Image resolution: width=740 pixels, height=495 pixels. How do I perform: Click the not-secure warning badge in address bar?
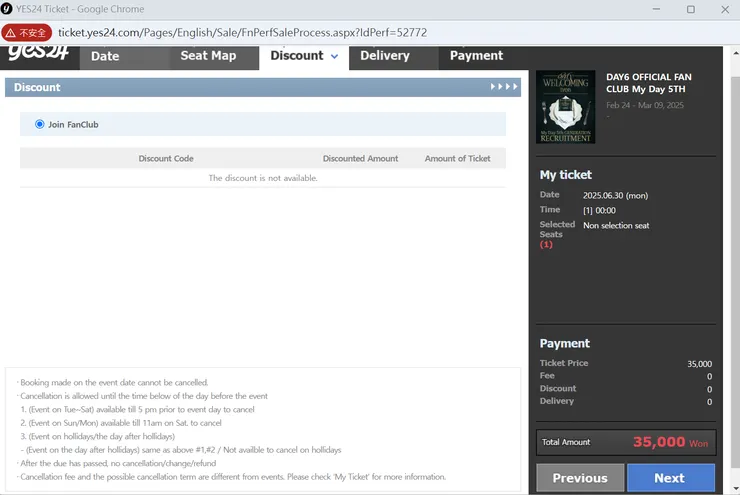pos(26,33)
